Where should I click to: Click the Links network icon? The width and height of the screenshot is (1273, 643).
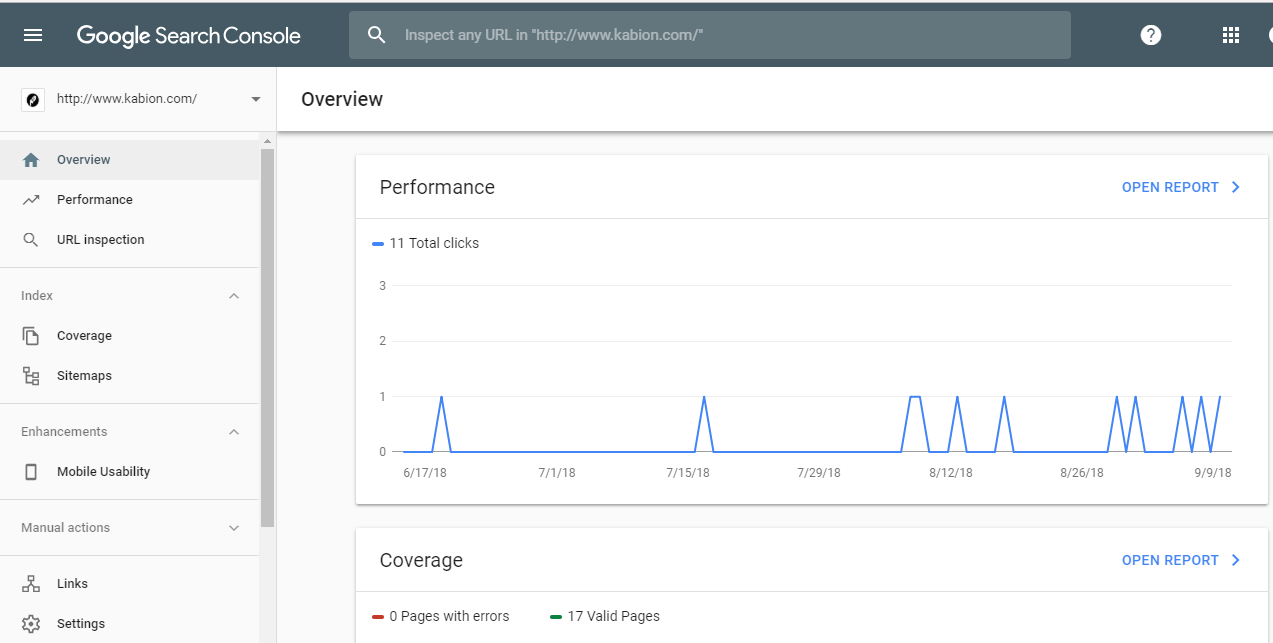tap(31, 584)
